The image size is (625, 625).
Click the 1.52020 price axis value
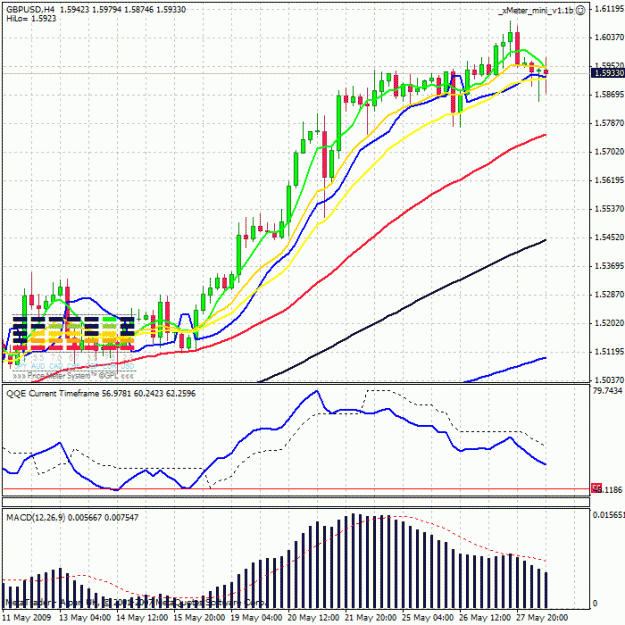point(609,322)
